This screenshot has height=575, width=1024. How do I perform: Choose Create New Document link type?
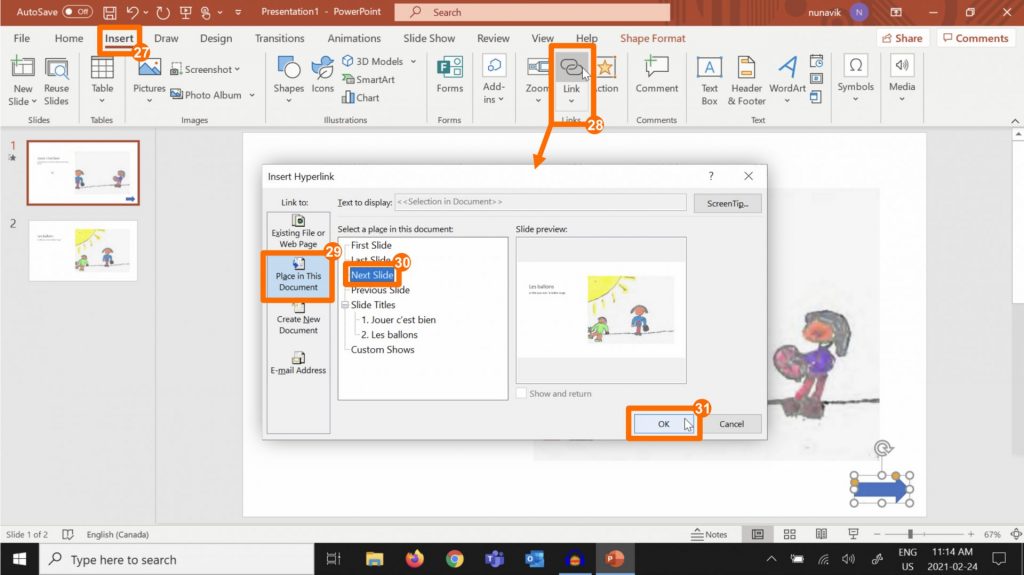pos(298,317)
